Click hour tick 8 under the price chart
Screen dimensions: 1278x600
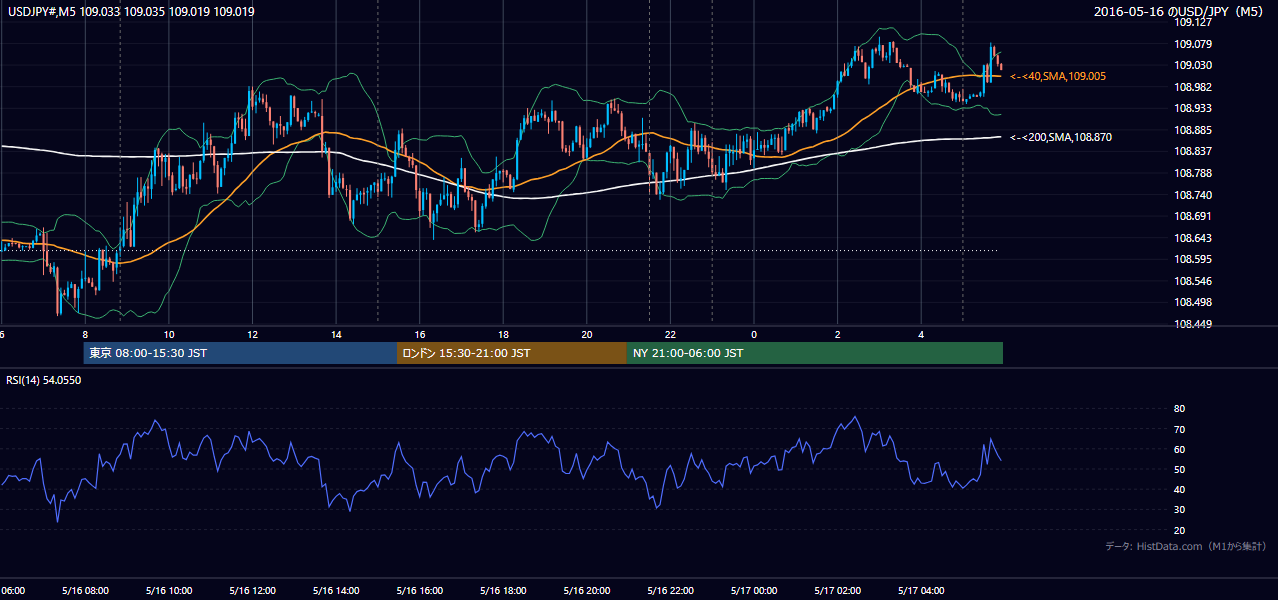coord(86,334)
